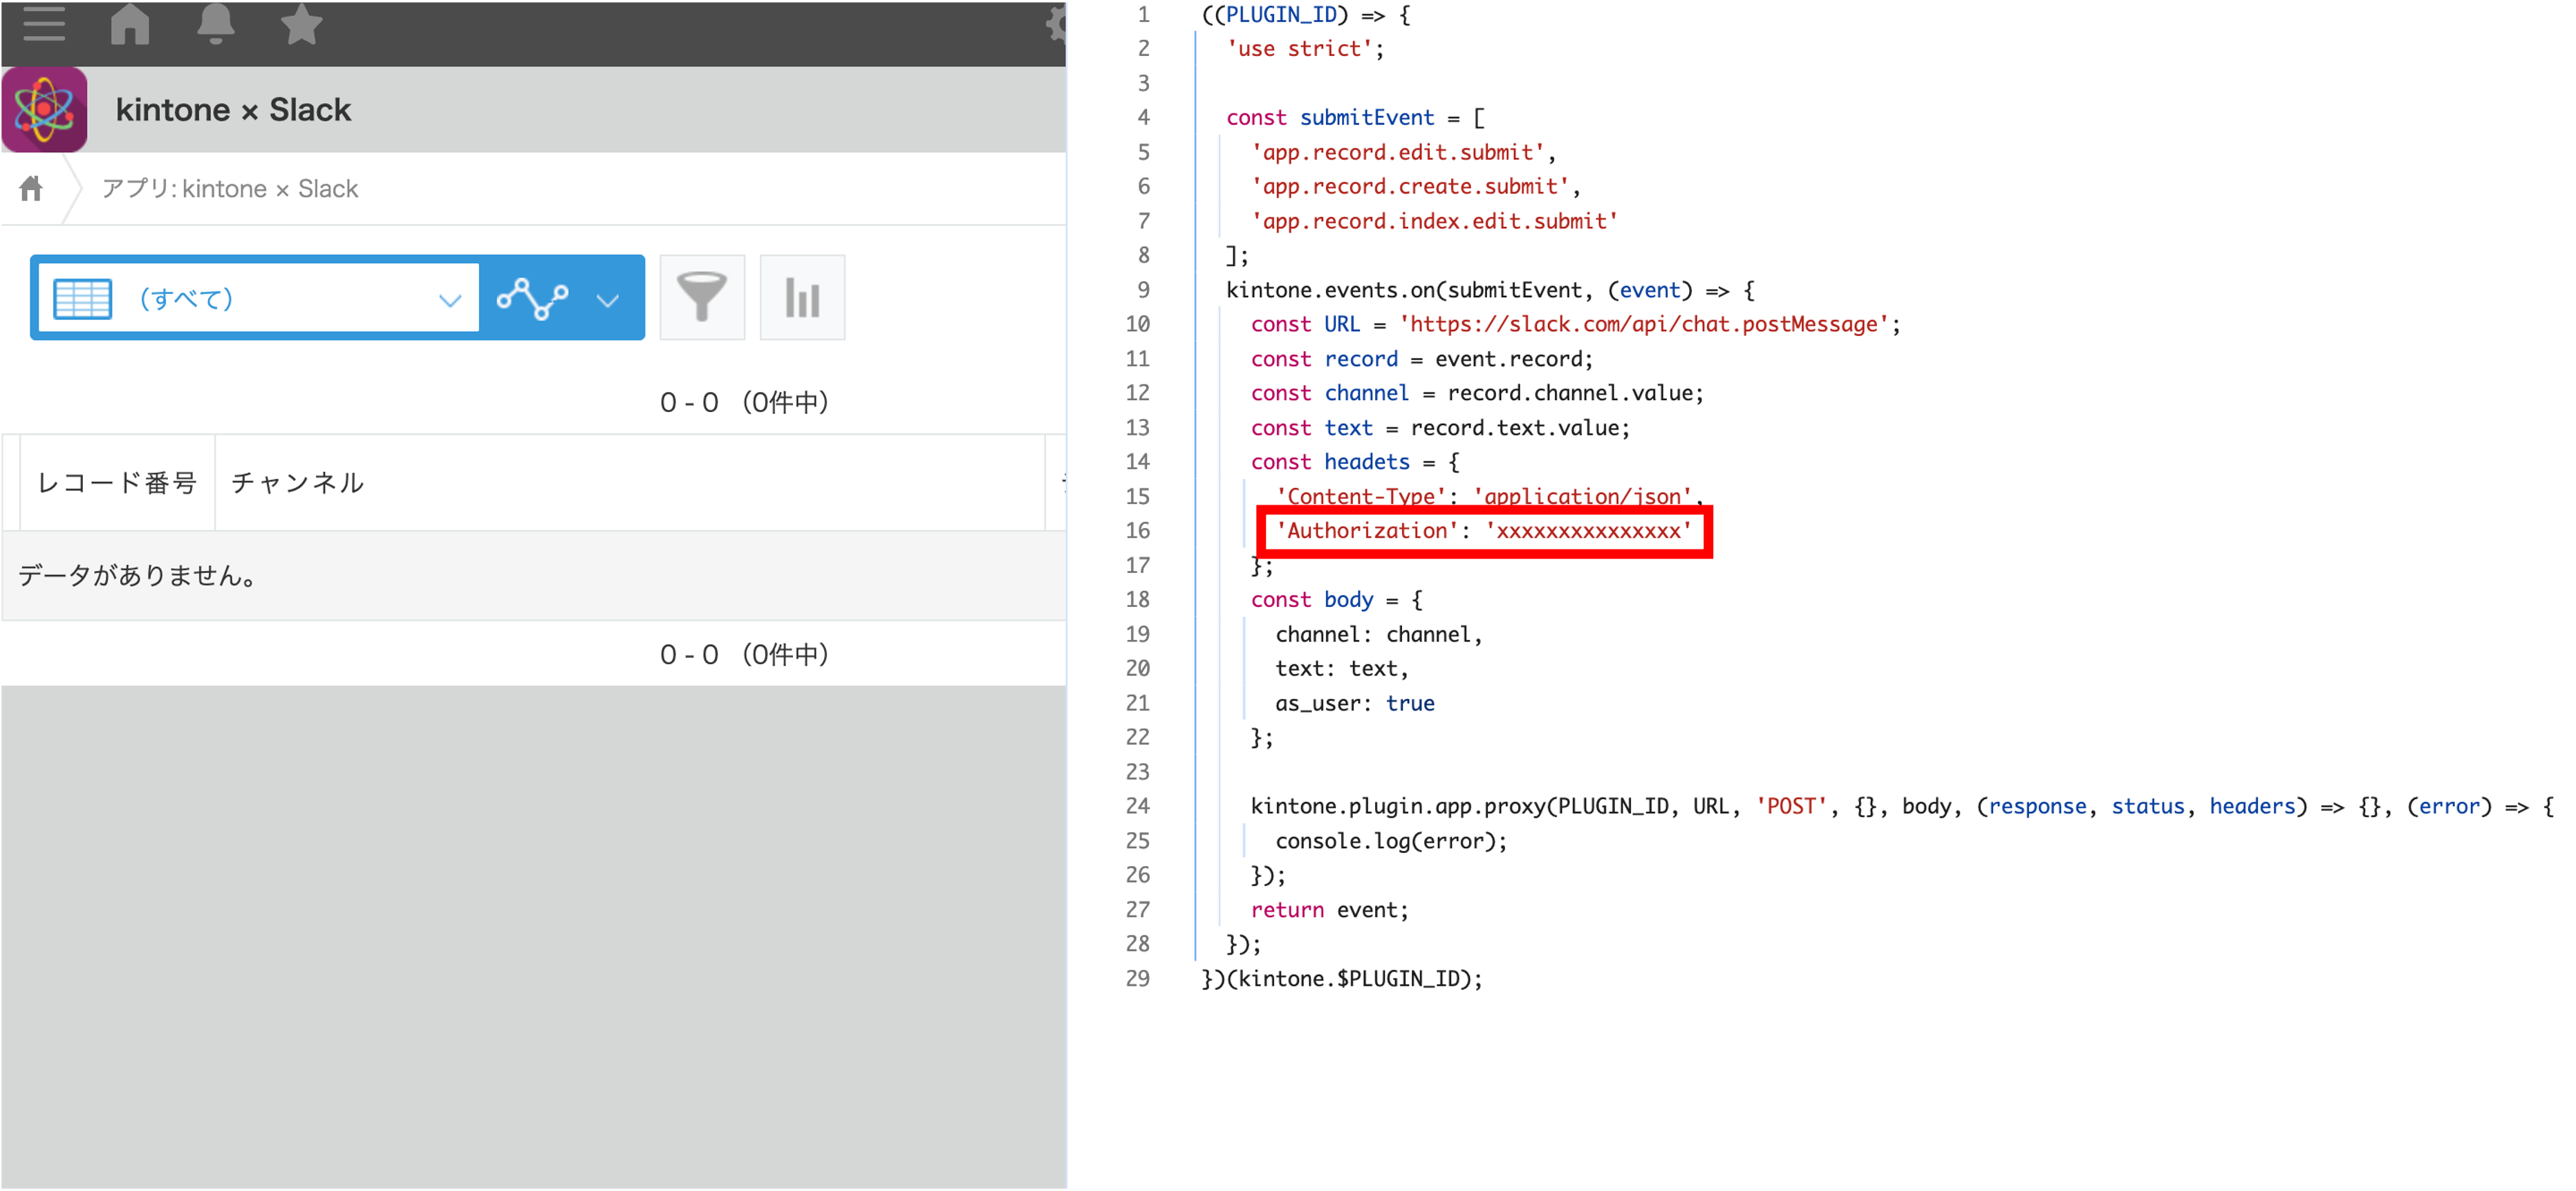Expand the graph view chevron
Screen dimensions: 2576x1191
[x=607, y=299]
